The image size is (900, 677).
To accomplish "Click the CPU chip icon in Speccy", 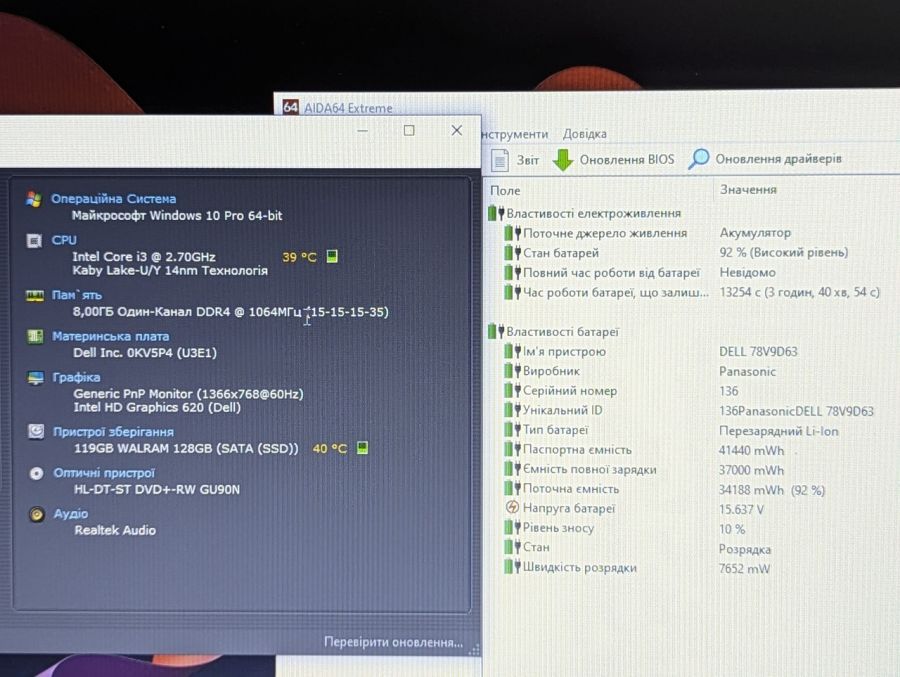I will [x=34, y=241].
